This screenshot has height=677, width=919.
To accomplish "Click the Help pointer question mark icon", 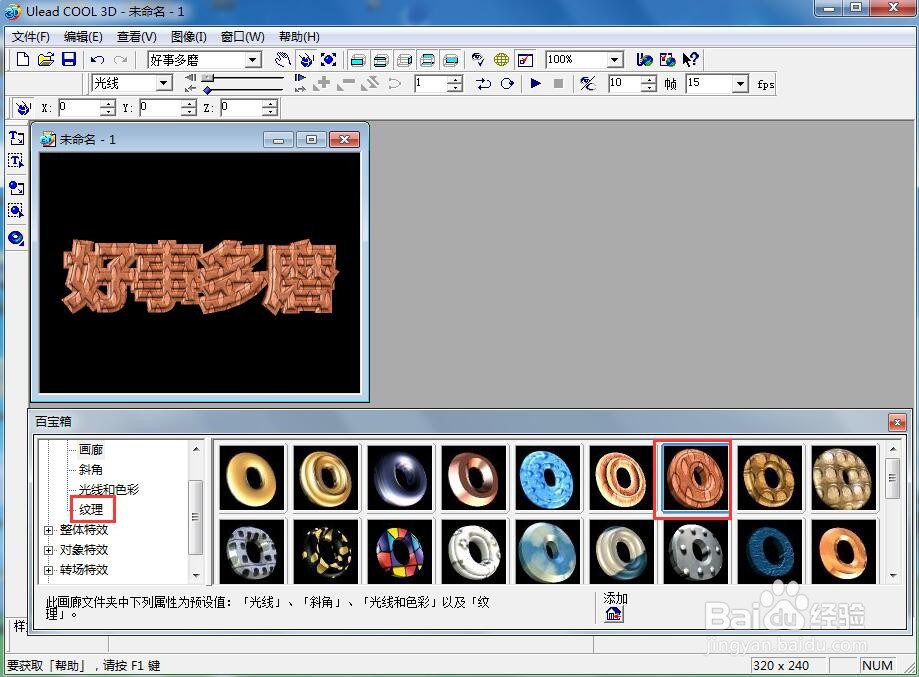I will point(690,59).
